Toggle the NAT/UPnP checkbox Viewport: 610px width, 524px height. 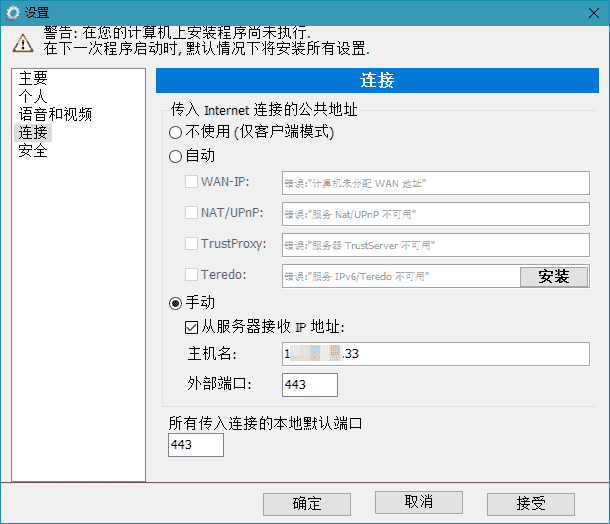coord(192,213)
